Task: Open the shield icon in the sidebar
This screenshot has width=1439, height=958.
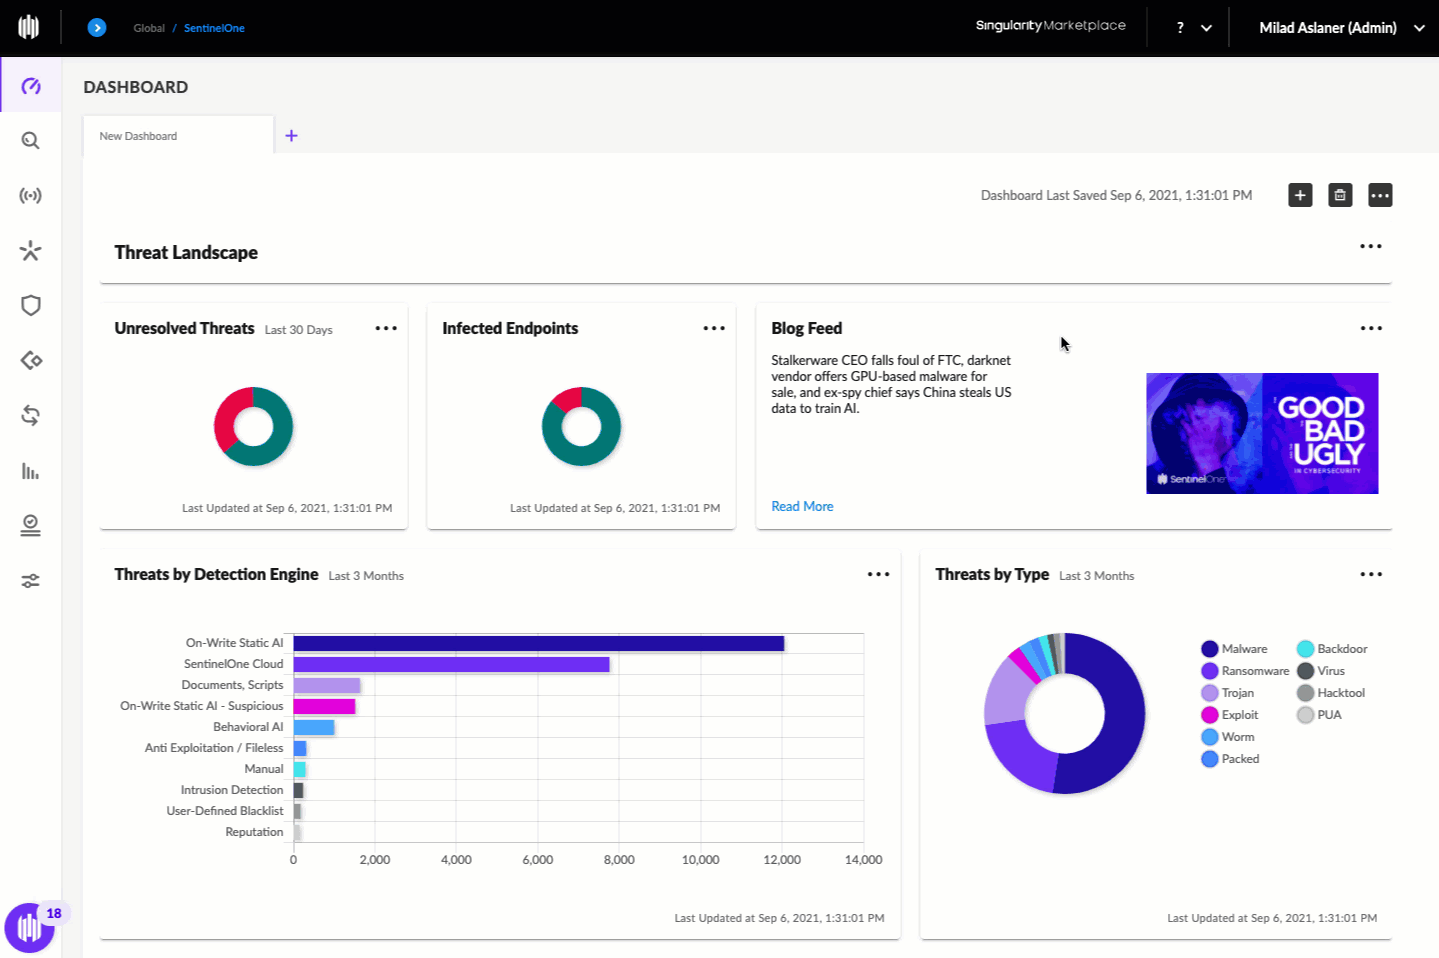Action: click(30, 306)
